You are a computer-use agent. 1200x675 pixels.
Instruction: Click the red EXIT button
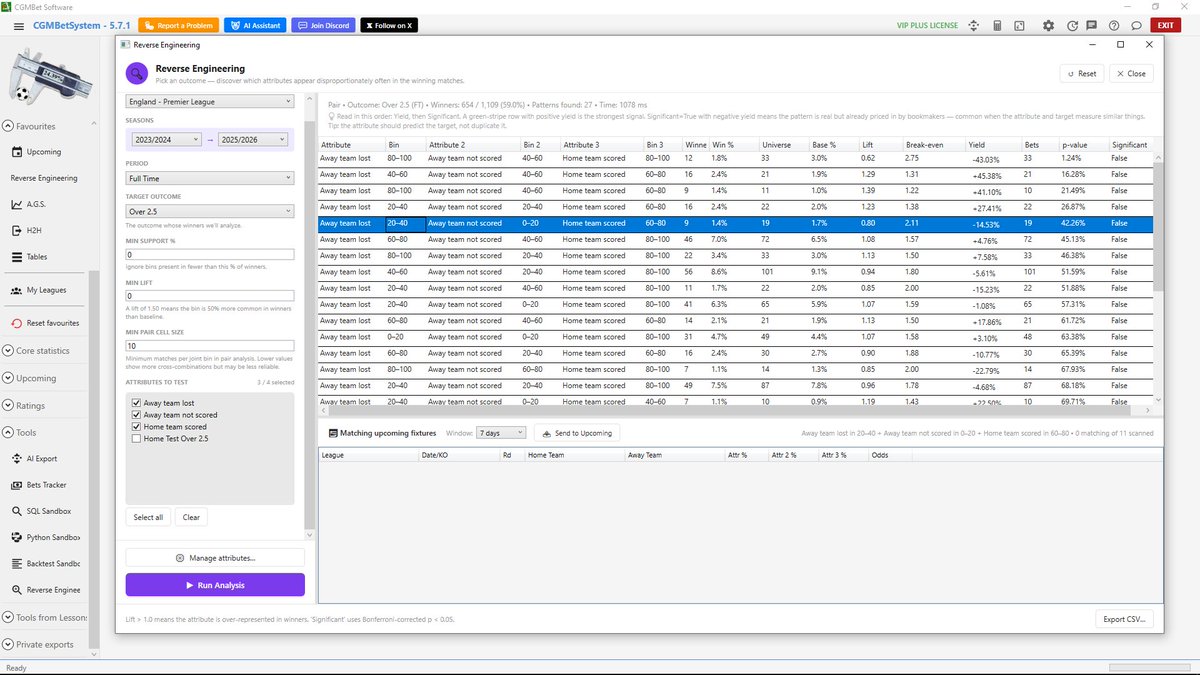click(1165, 25)
